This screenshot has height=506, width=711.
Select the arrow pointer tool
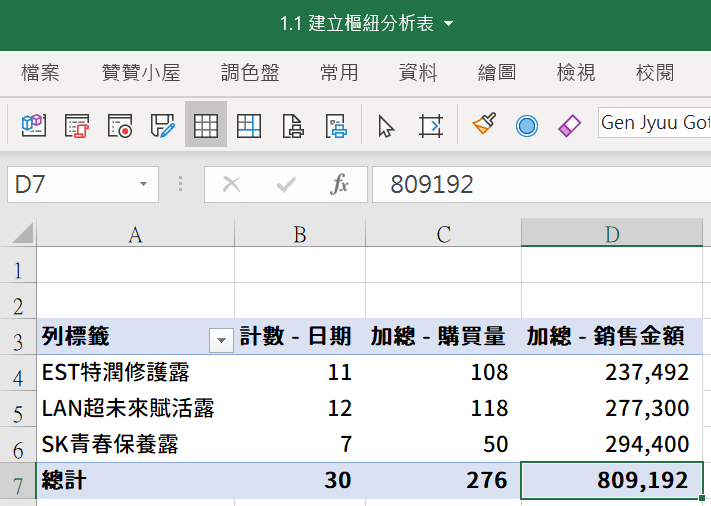coord(386,126)
